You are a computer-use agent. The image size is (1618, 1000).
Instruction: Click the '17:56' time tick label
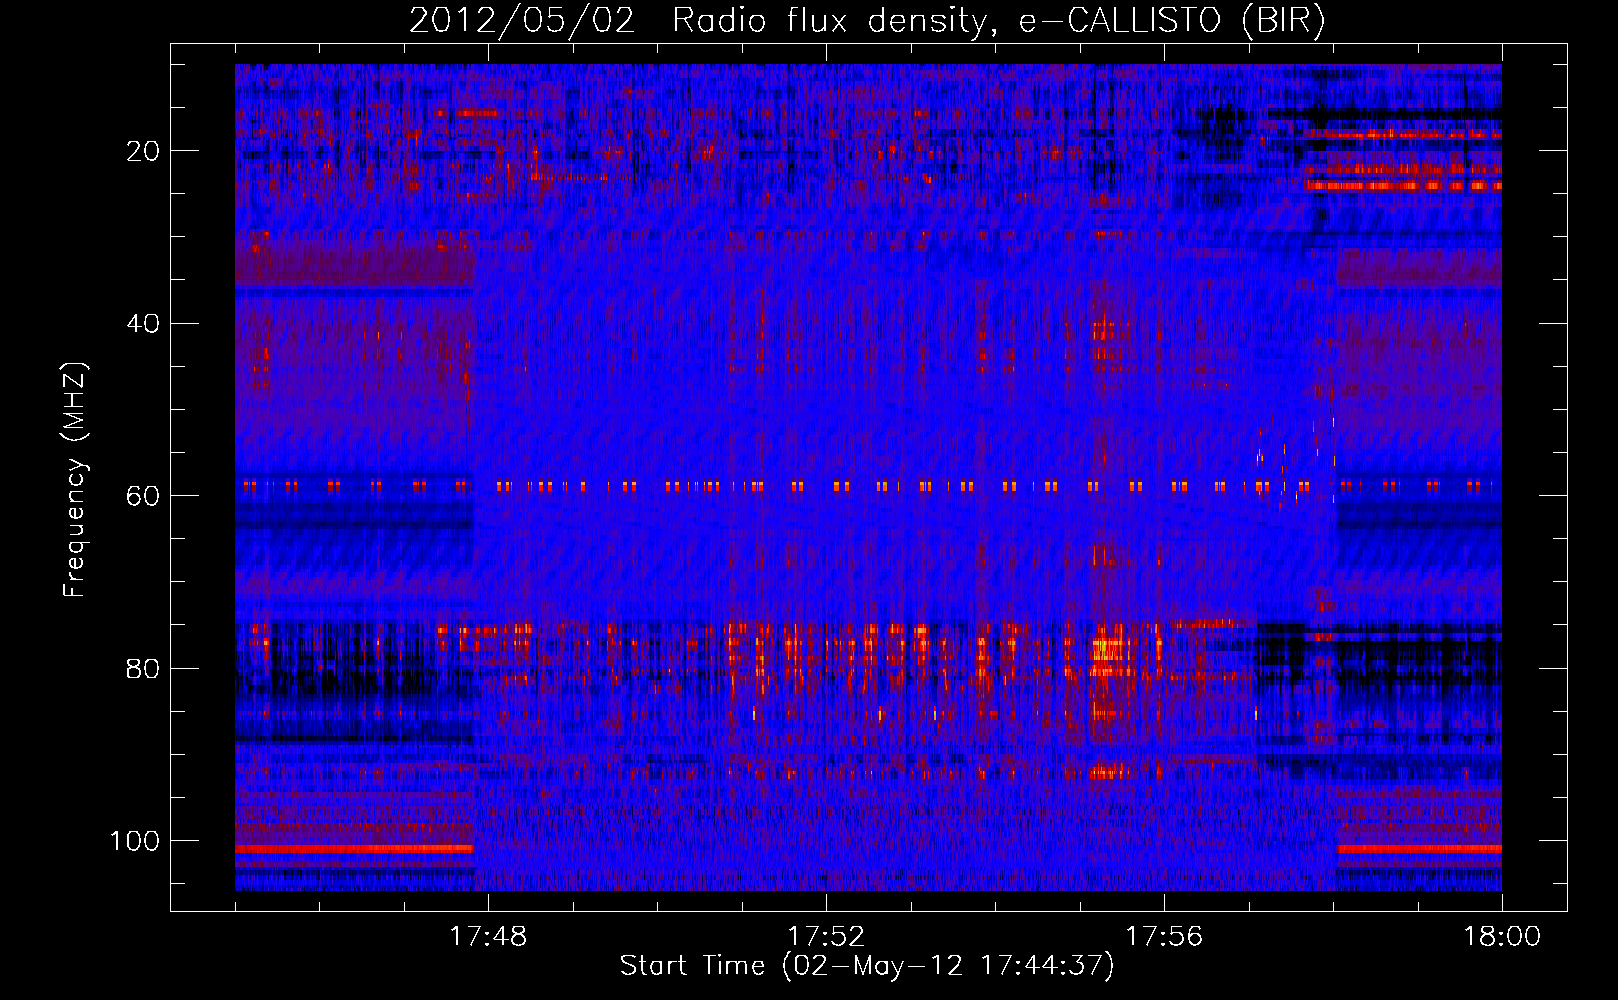pos(1164,936)
